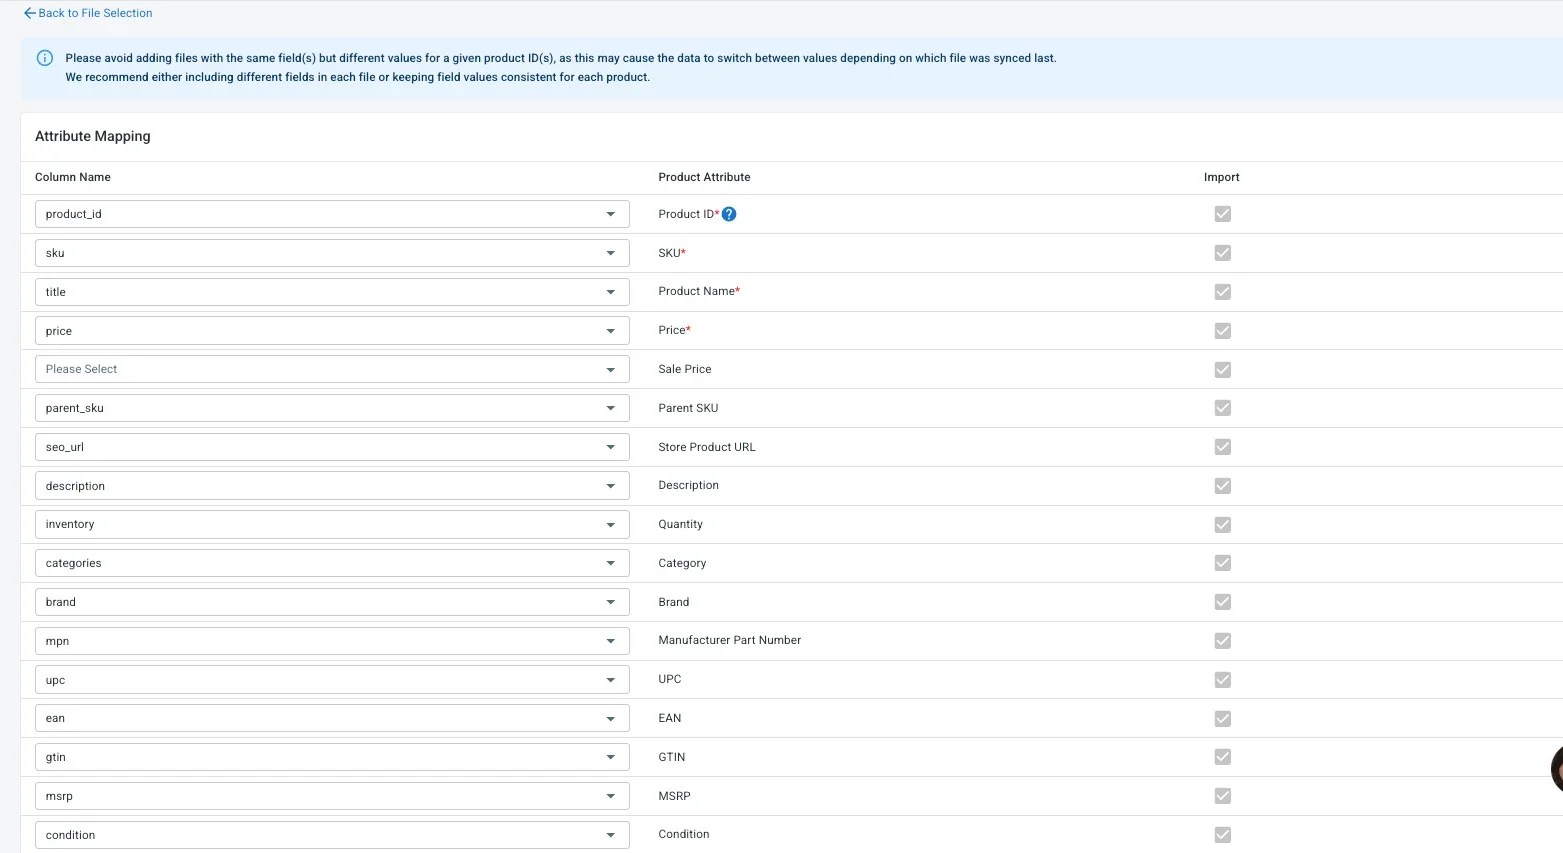Toggle the Import checkbox for Parent SKU
This screenshot has height=853, width=1563.
(x=1222, y=408)
